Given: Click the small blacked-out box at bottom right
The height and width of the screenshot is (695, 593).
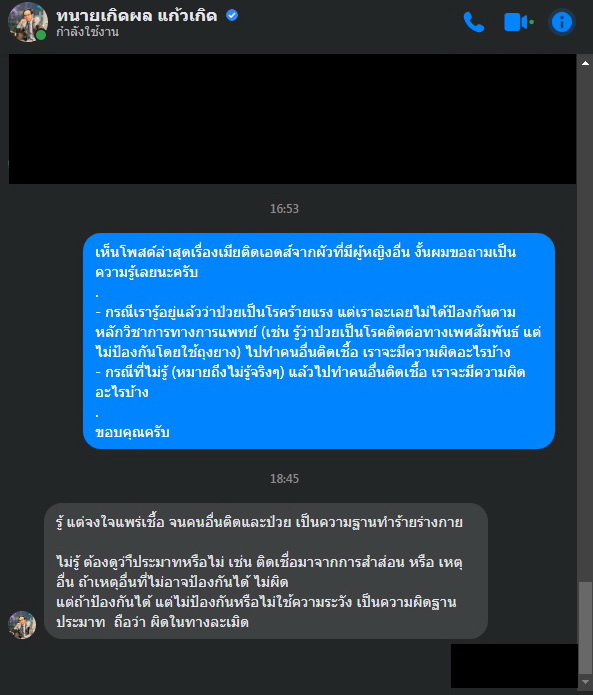Looking at the screenshot, I should pyautogui.click(x=514, y=666).
